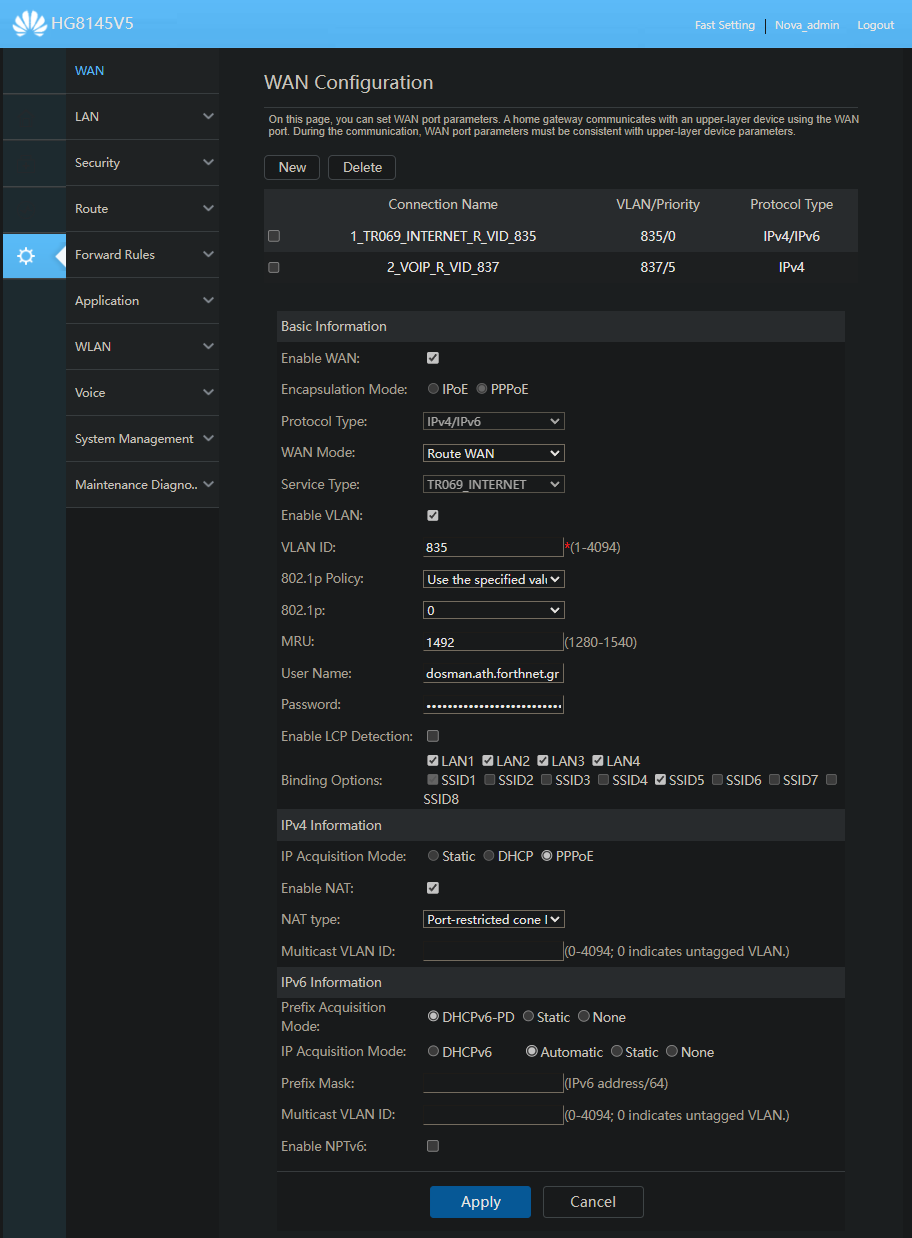Viewport: 912px width, 1238px height.
Task: Toggle the SSID3 binding checkbox
Action: pyautogui.click(x=547, y=780)
